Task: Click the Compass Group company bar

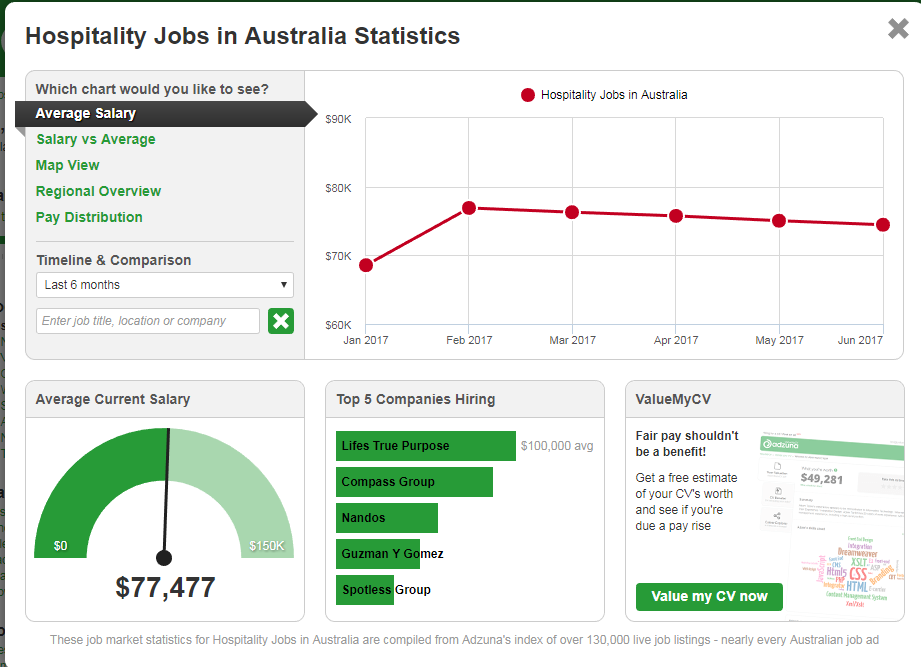Action: pyautogui.click(x=414, y=482)
